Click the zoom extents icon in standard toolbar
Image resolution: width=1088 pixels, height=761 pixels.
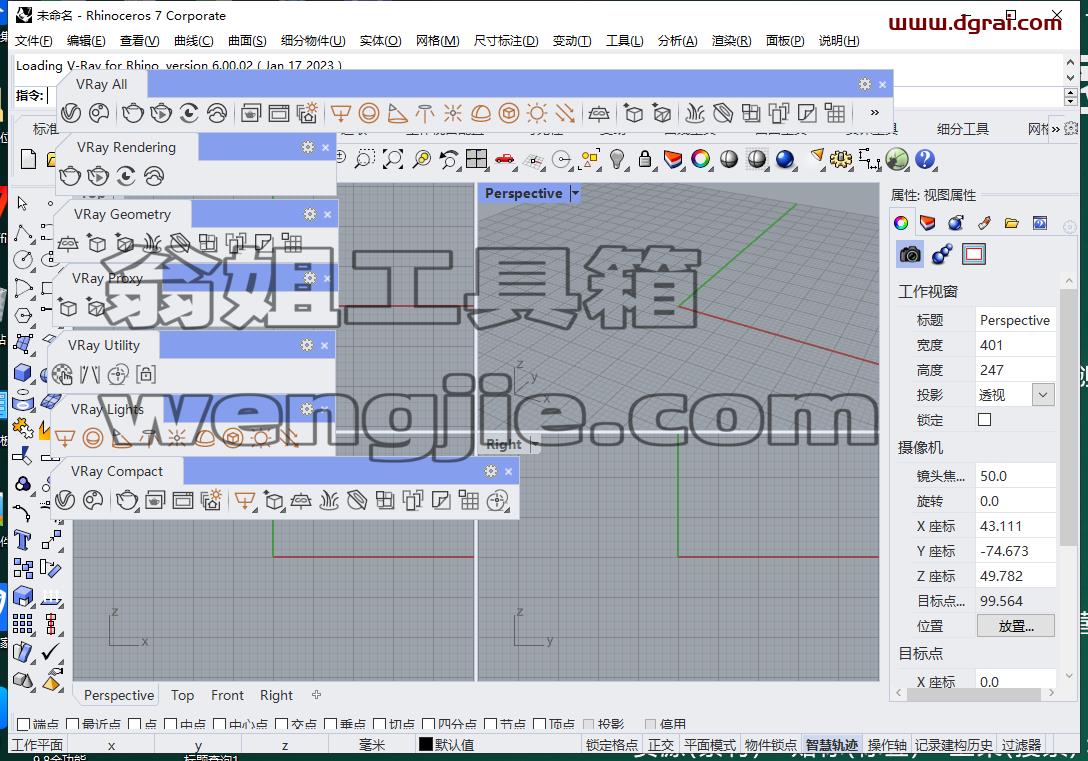pos(393,160)
